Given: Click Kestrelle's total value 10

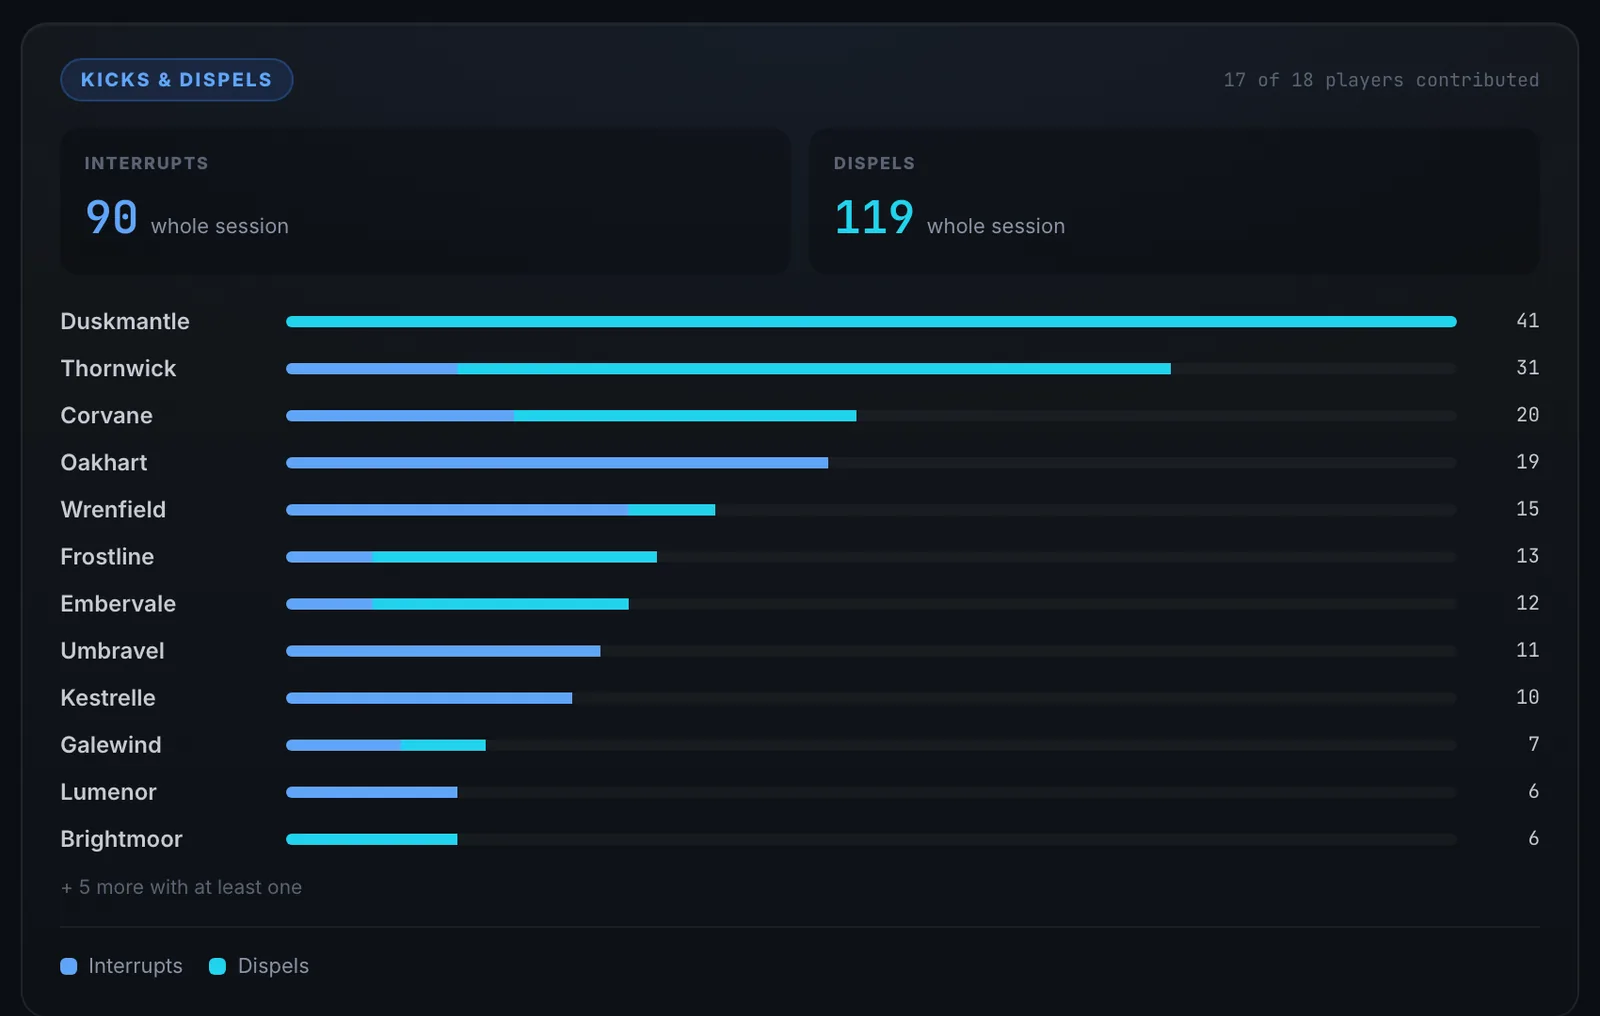Looking at the screenshot, I should 1527,697.
